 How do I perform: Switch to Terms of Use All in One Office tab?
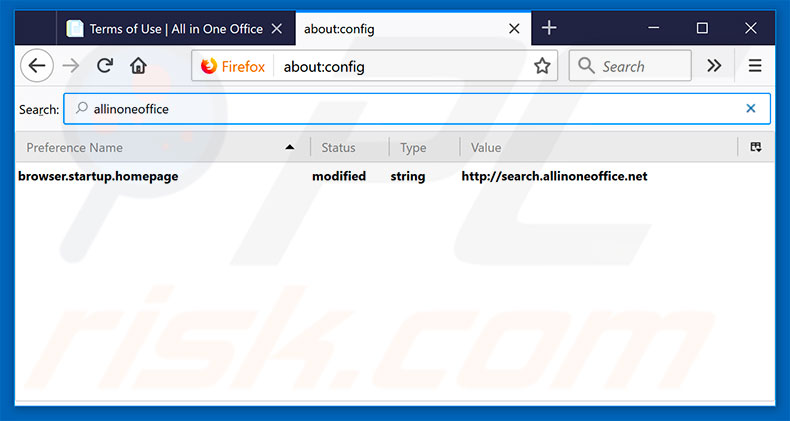point(175,29)
